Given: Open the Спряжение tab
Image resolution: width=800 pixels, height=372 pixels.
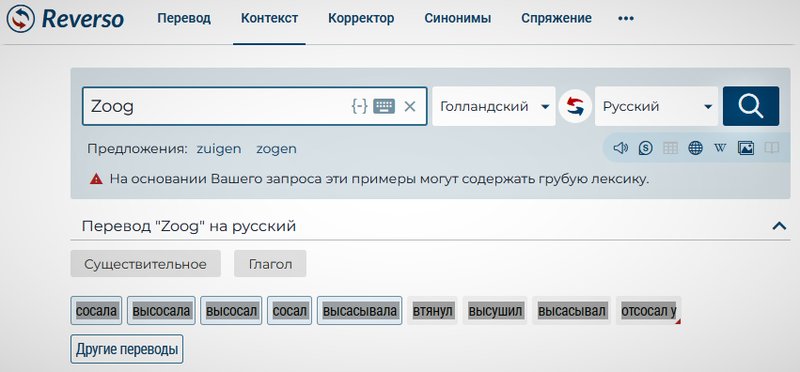Looking at the screenshot, I should [556, 18].
